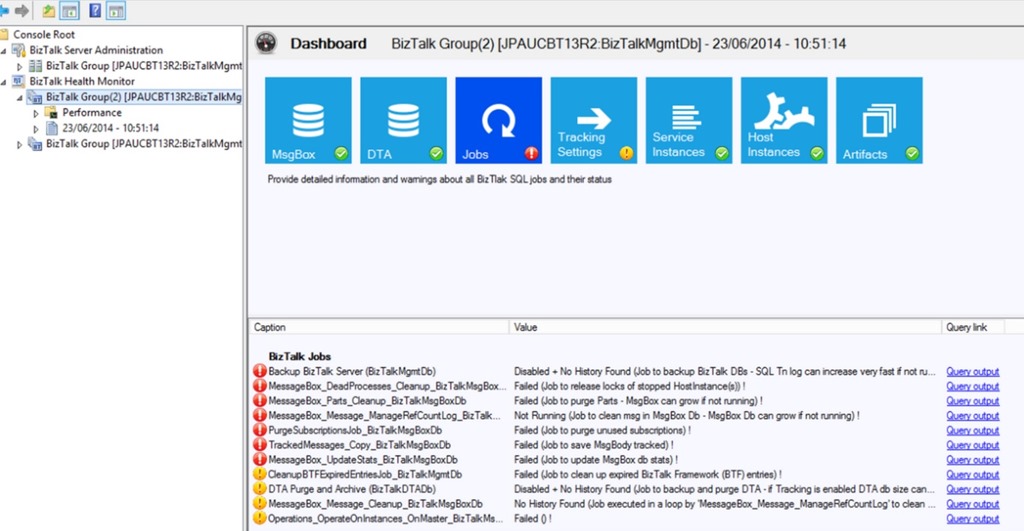Collapse the BizTalk Health Monitor node
1024x531 pixels.
(x=4, y=82)
